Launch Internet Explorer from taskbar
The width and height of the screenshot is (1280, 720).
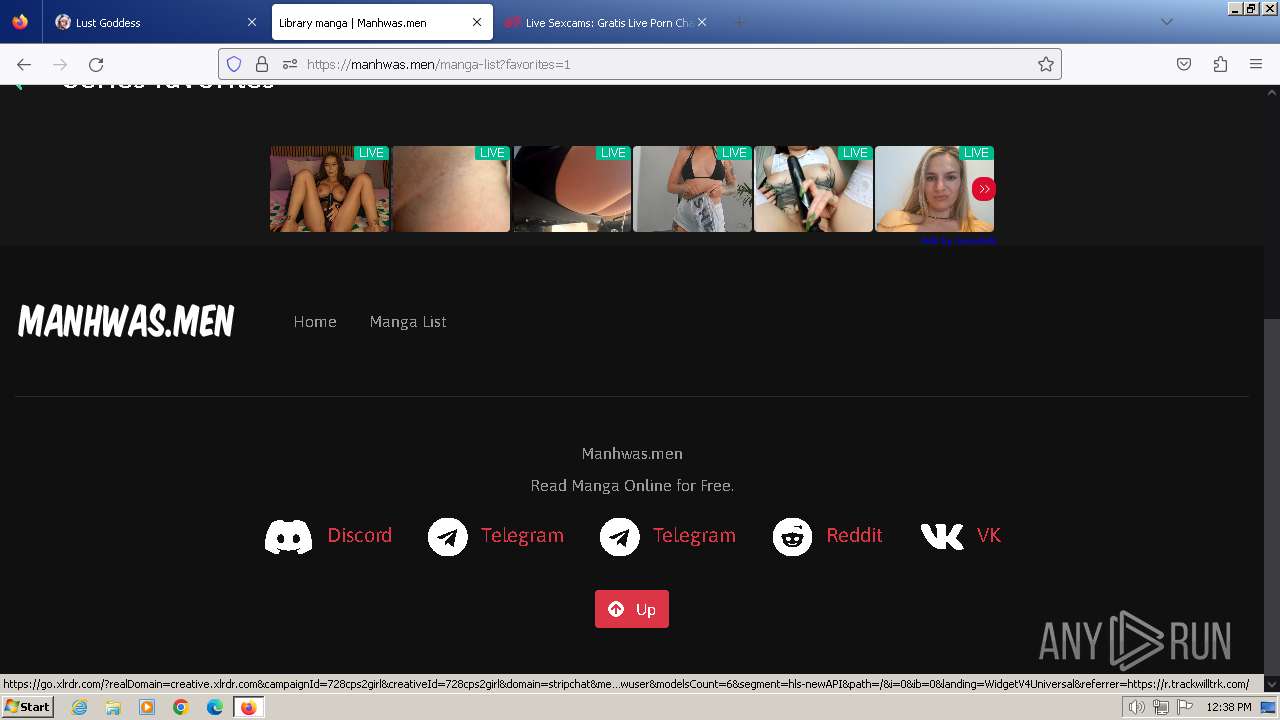[x=79, y=707]
